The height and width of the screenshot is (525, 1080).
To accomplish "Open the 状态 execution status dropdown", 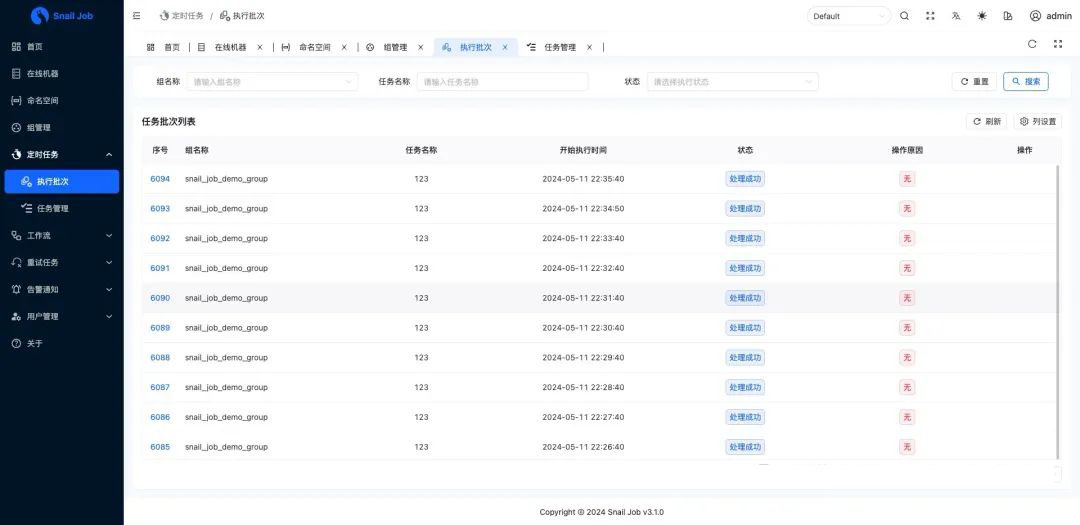I will point(732,82).
